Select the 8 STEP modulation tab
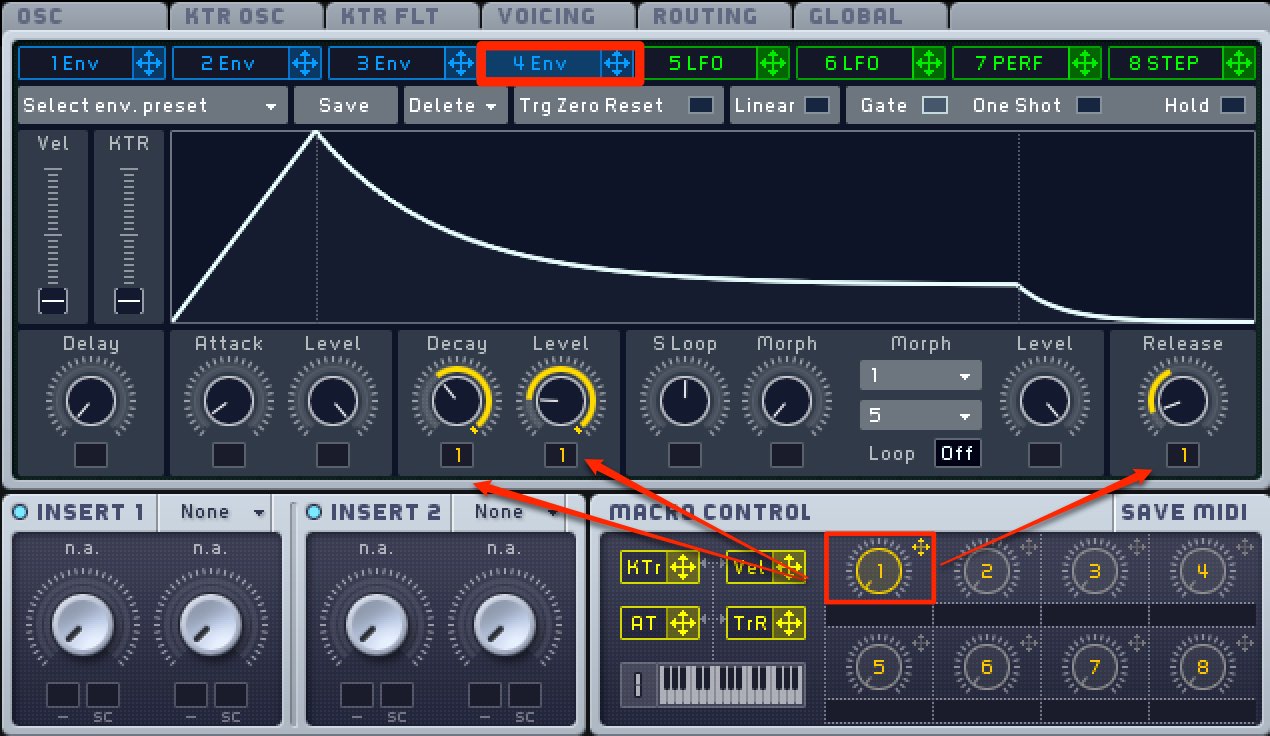1270x736 pixels. [x=1167, y=64]
